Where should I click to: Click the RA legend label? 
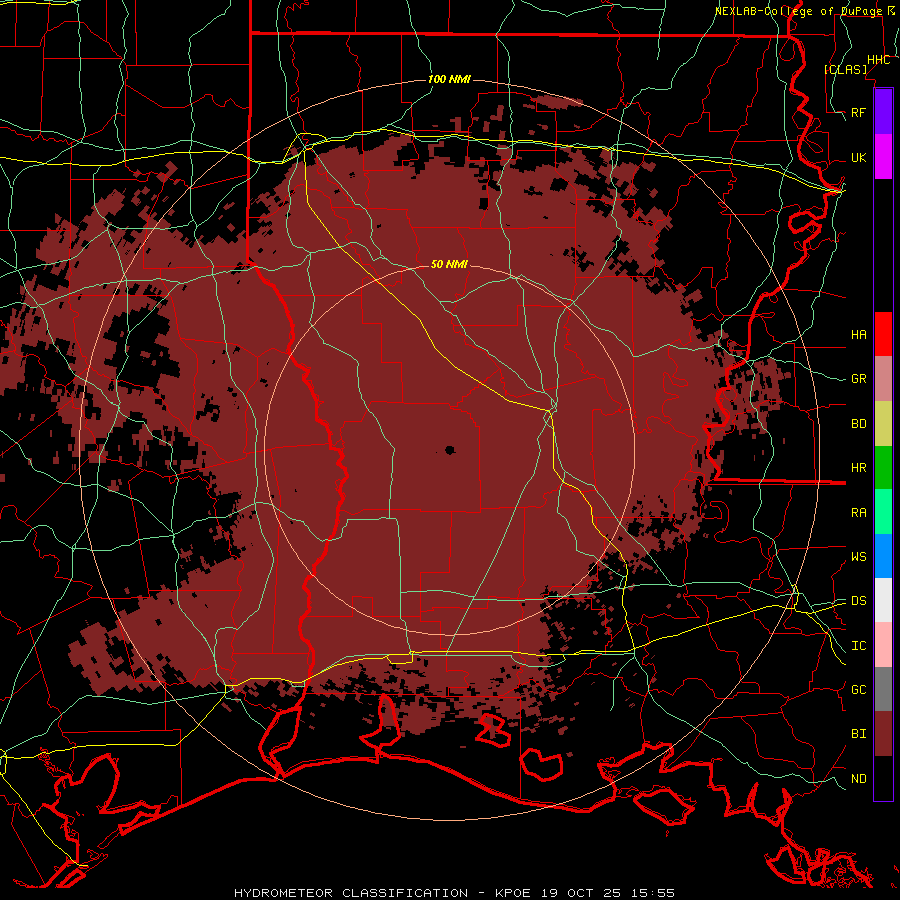[858, 513]
